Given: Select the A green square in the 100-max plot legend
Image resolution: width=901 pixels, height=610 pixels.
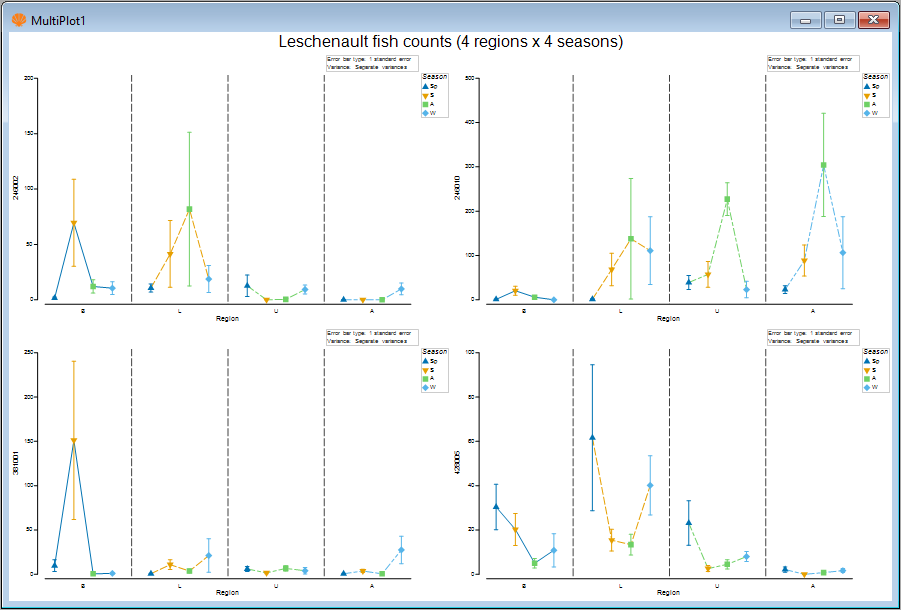Looking at the screenshot, I should pos(867,379).
